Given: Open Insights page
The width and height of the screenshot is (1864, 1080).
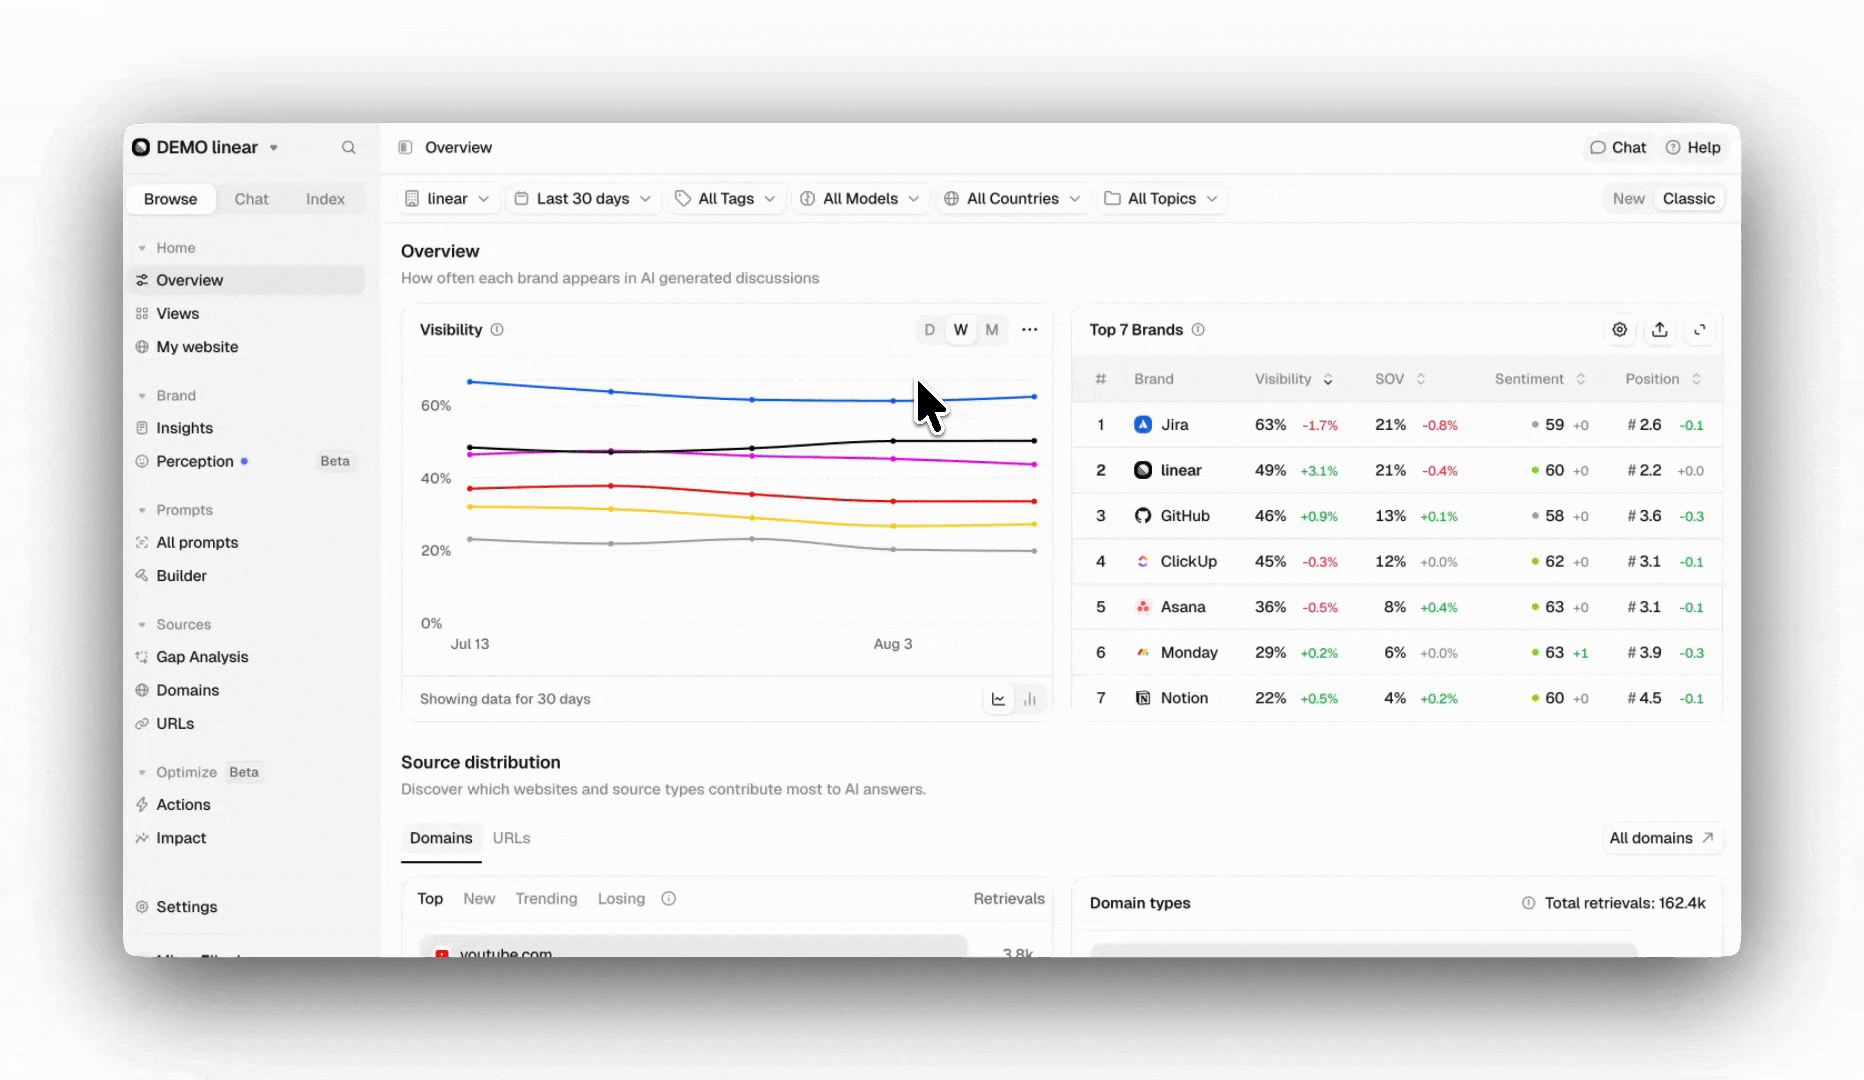Looking at the screenshot, I should 184,428.
